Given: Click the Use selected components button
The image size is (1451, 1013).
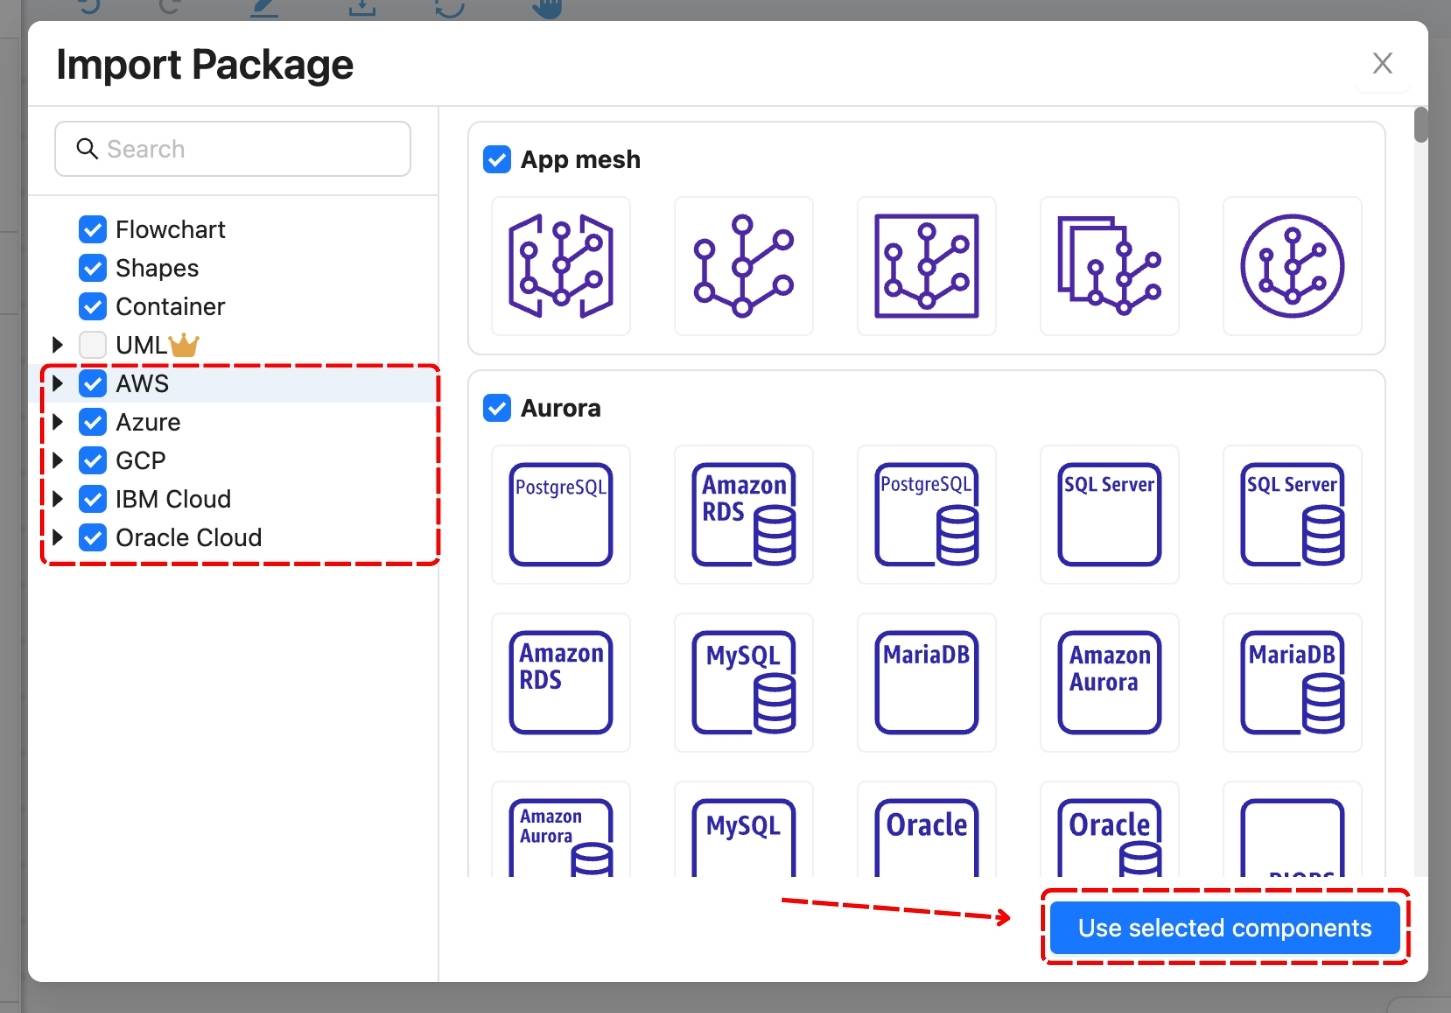Looking at the screenshot, I should coord(1224,928).
